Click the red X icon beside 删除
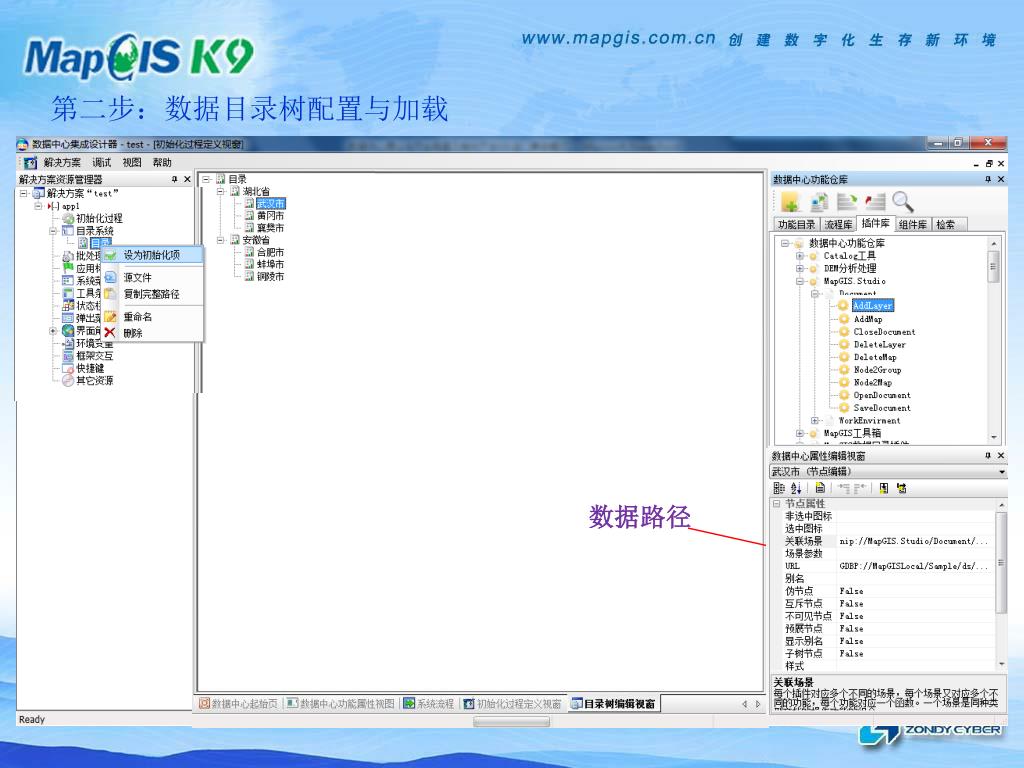The width and height of the screenshot is (1024, 768). tap(110, 332)
